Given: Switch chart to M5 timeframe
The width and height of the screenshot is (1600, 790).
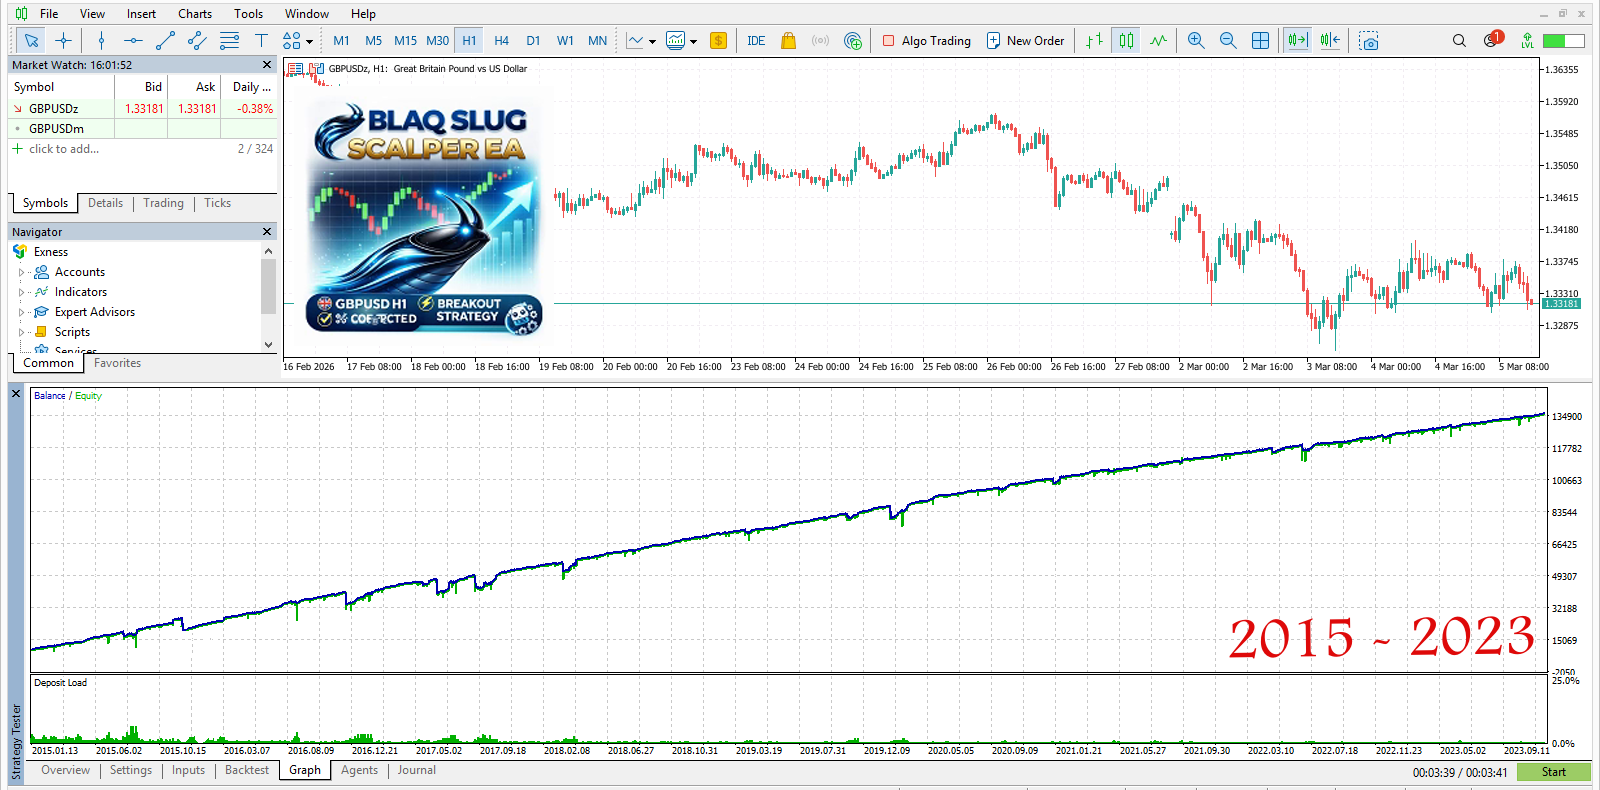Looking at the screenshot, I should (374, 41).
